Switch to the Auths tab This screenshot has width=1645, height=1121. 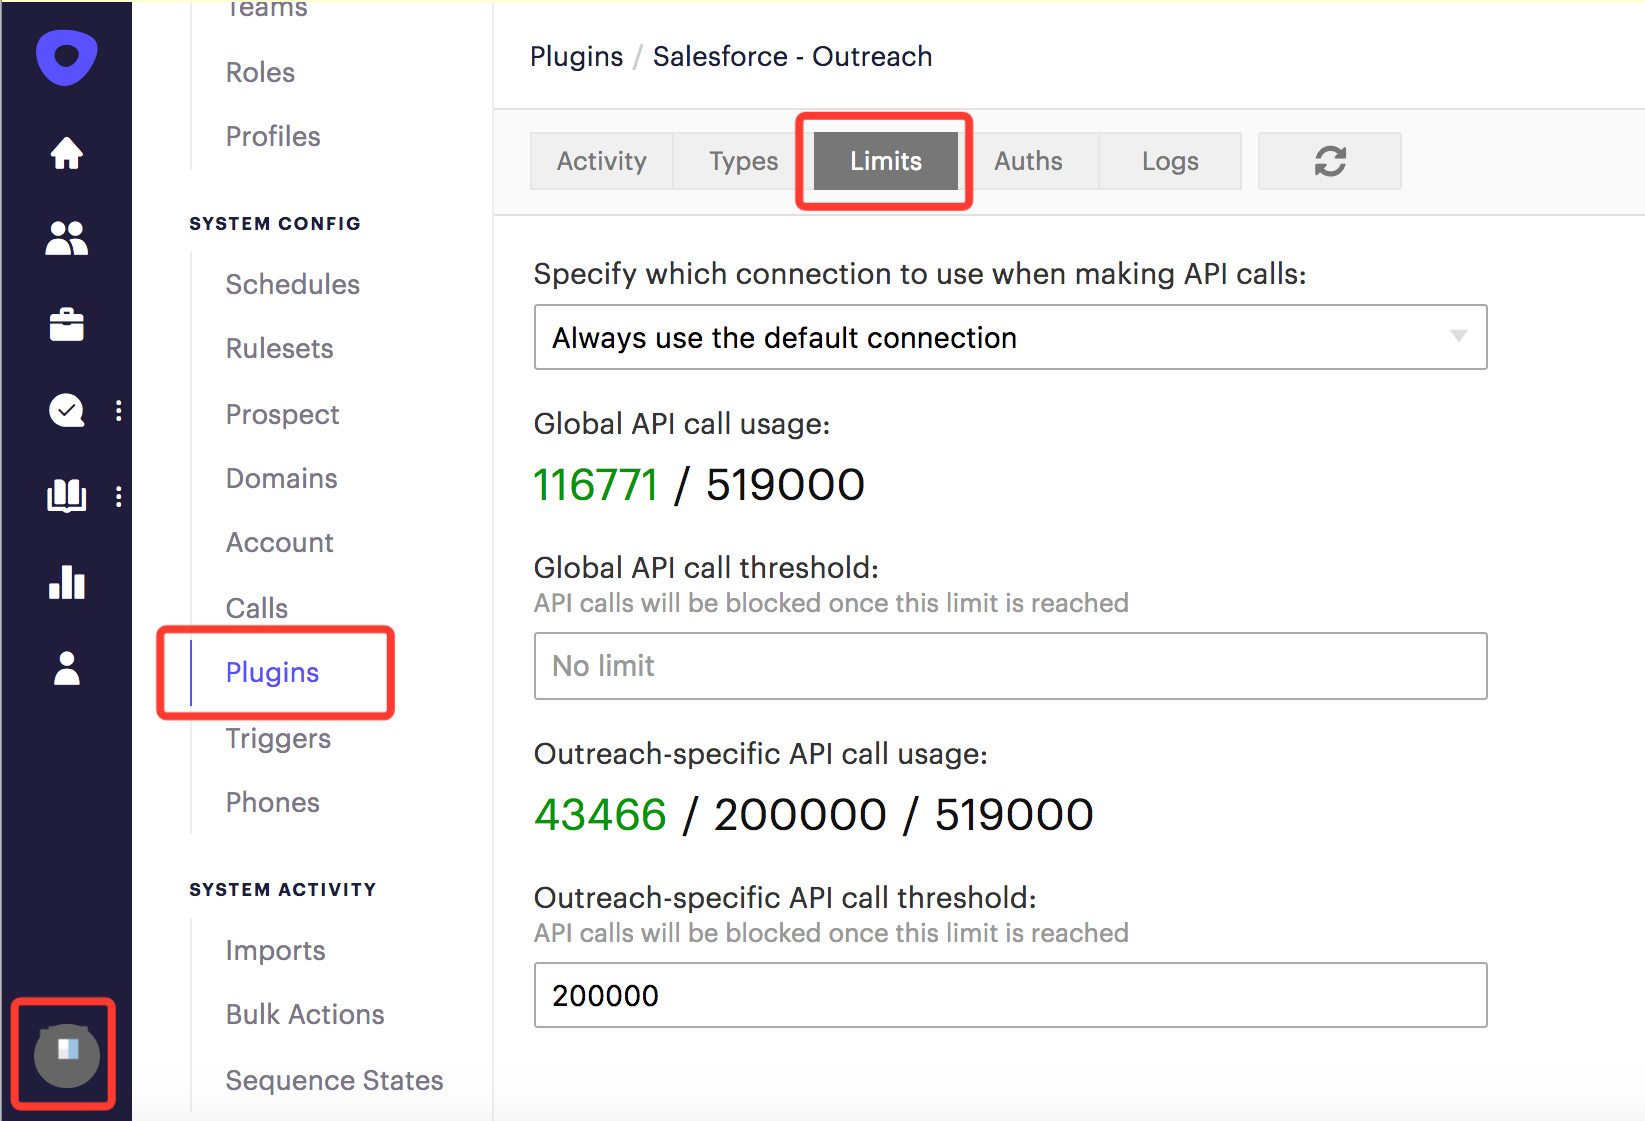(1028, 161)
